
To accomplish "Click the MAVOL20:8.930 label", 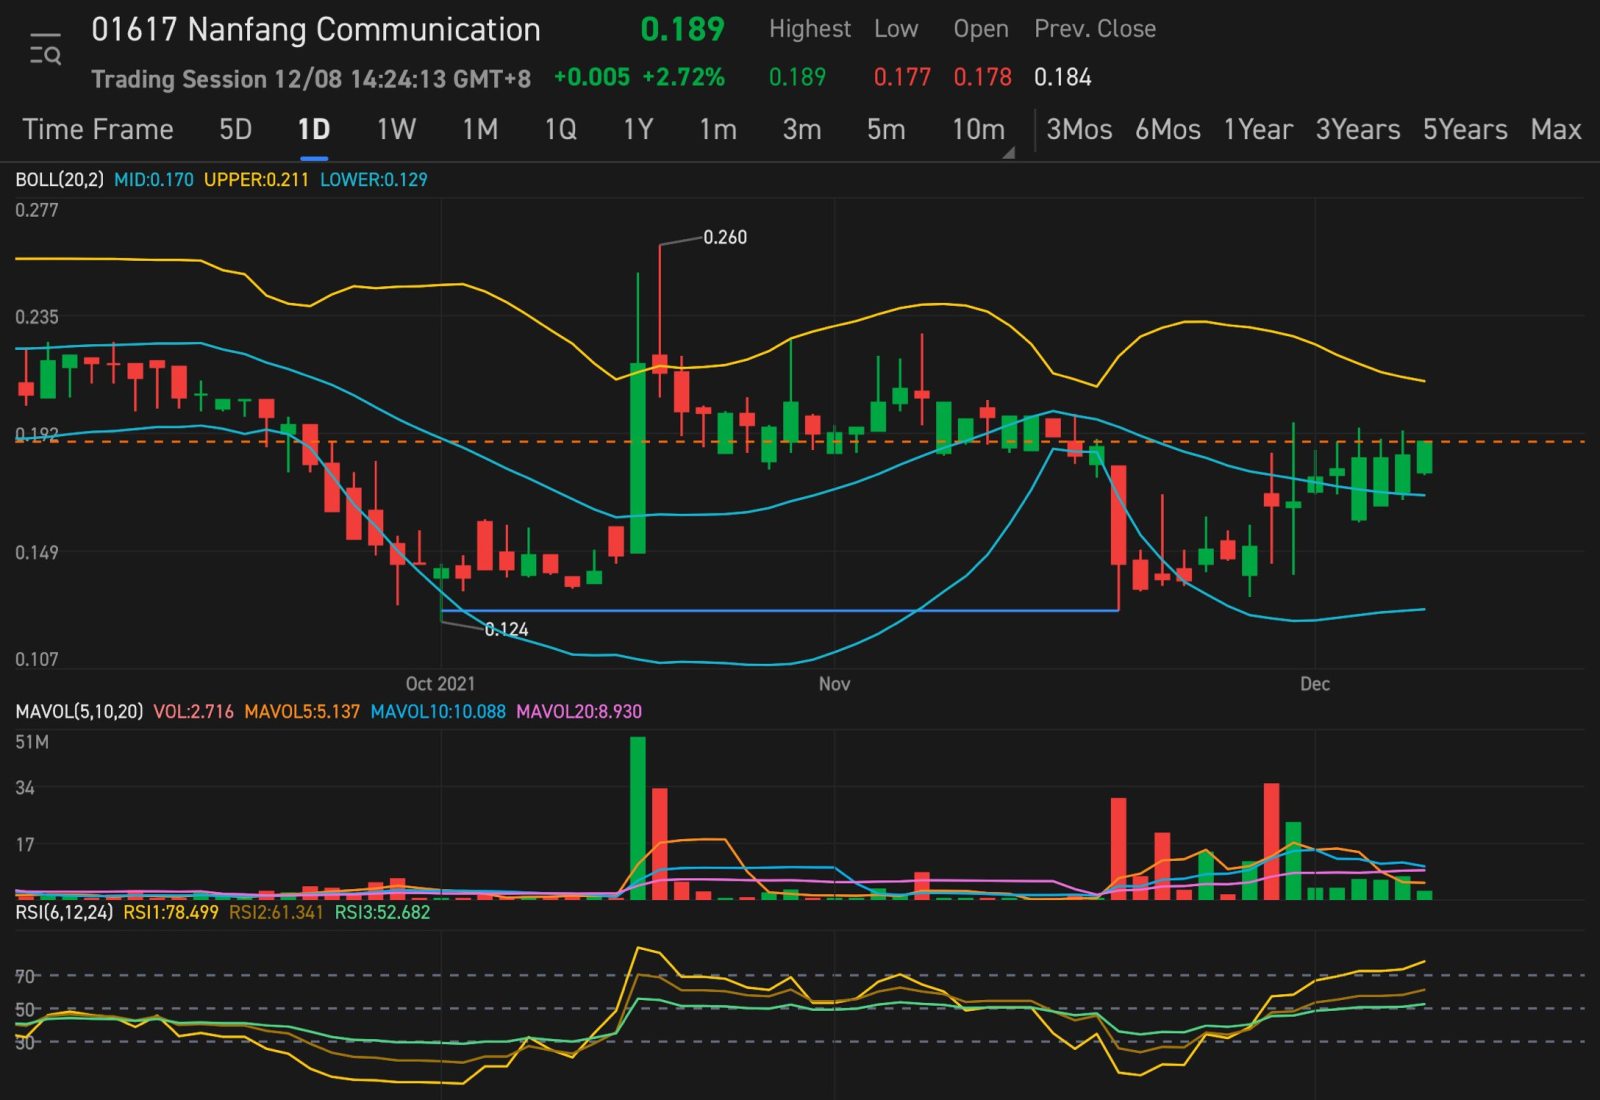I will click(579, 712).
